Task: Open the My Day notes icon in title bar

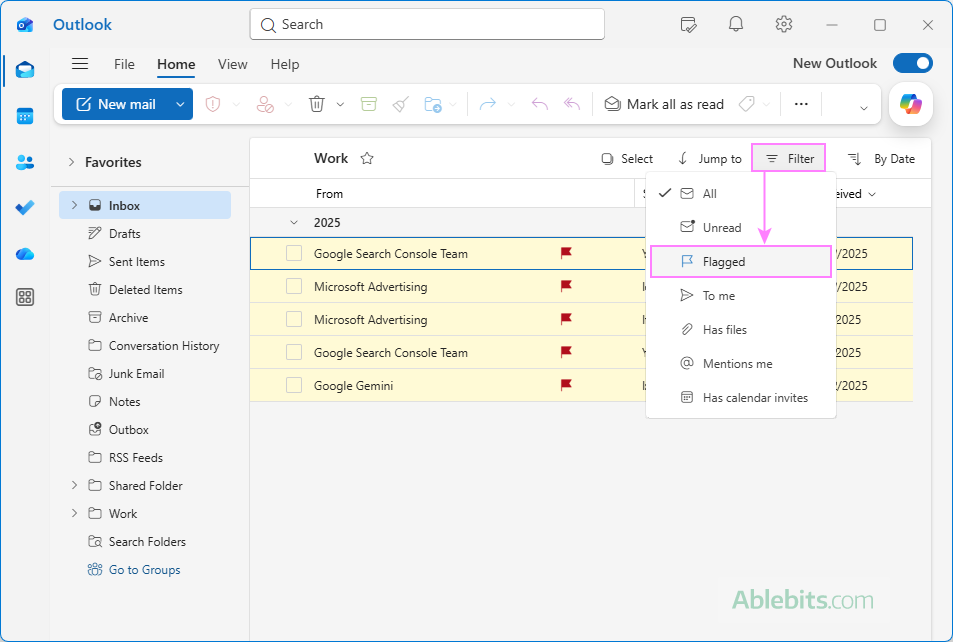Action: point(688,25)
